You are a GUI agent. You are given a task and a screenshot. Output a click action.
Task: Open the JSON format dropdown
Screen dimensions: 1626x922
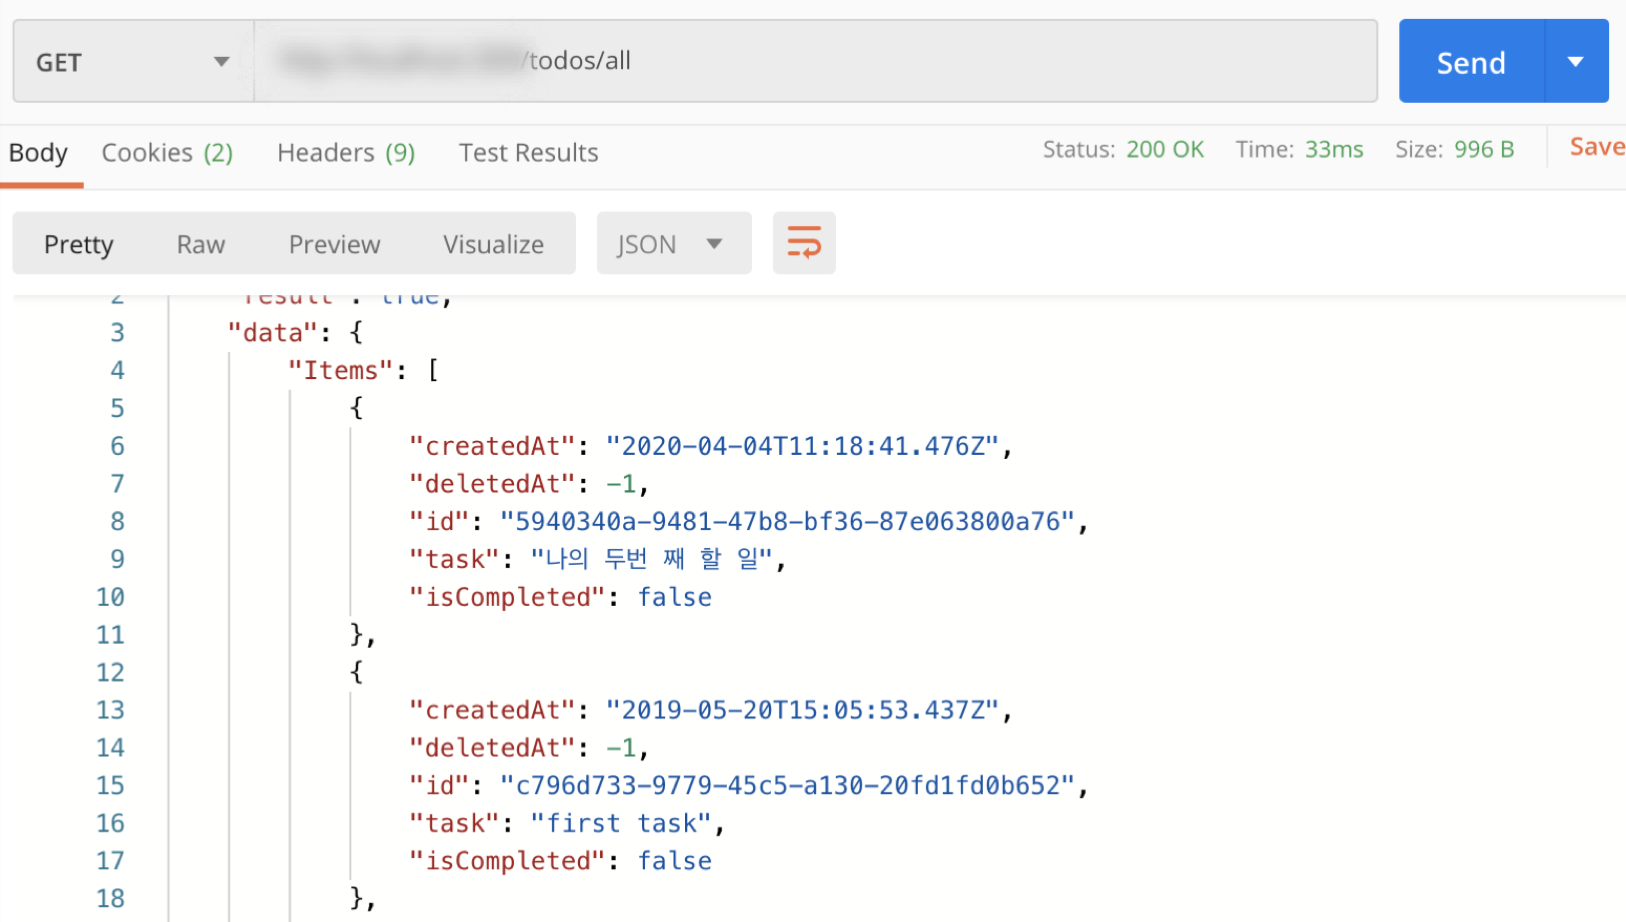click(x=674, y=243)
